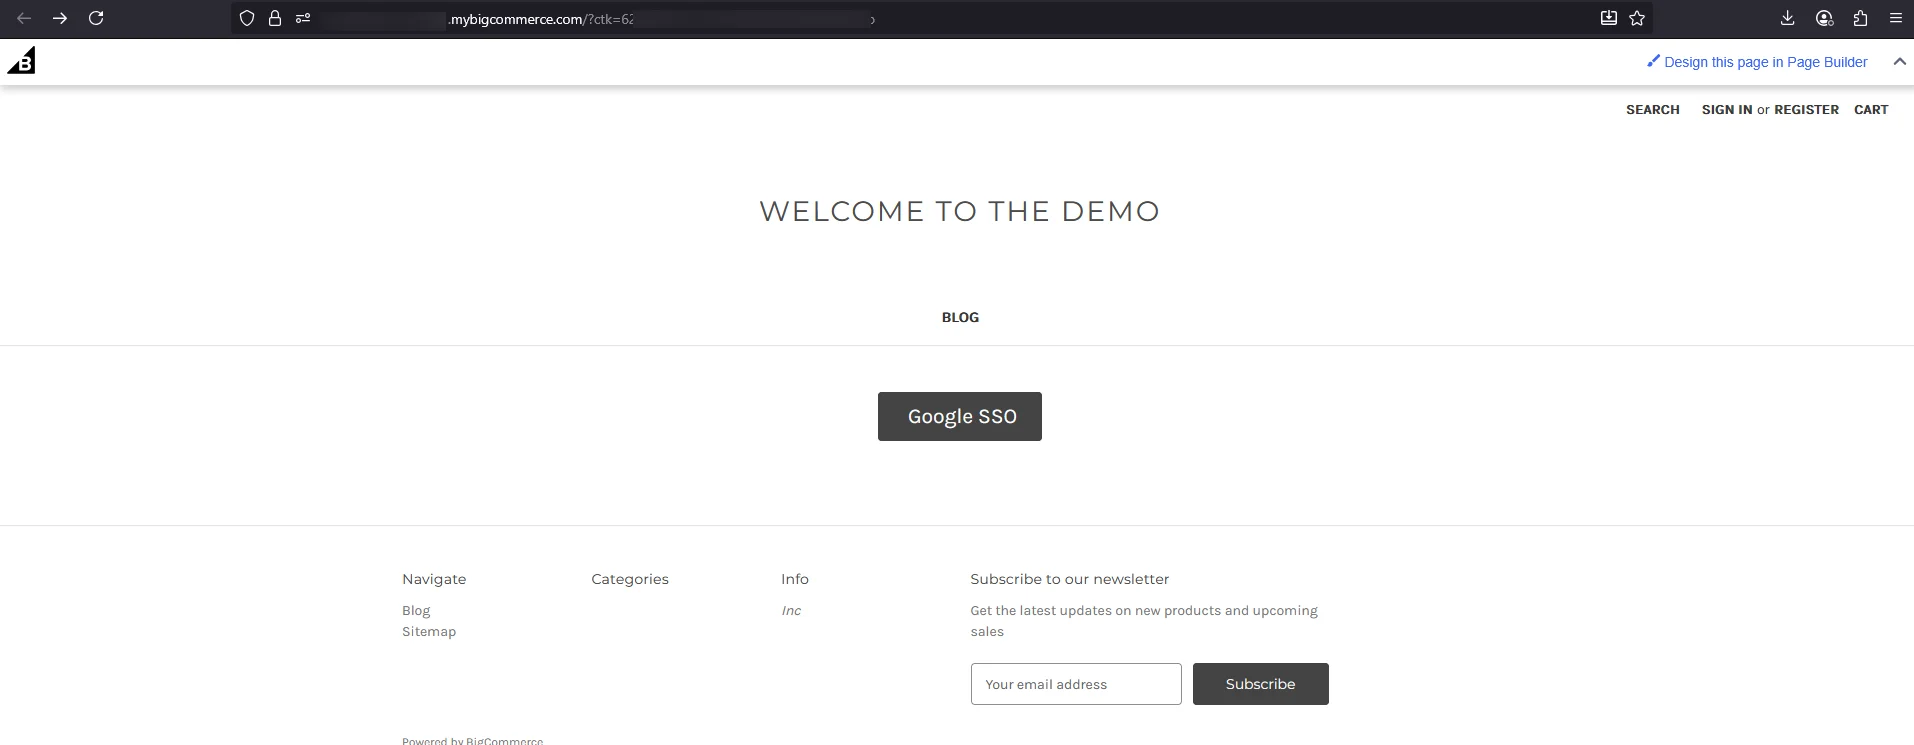Screen dimensions: 1914x745
Task: Collapse the BigCommerce admin bar chevron
Action: pos(1899,62)
